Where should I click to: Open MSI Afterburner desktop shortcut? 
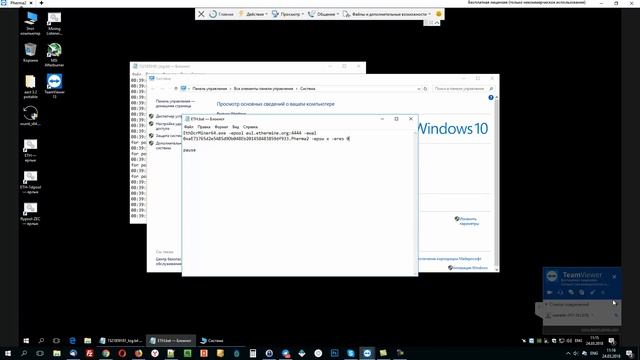54,55
